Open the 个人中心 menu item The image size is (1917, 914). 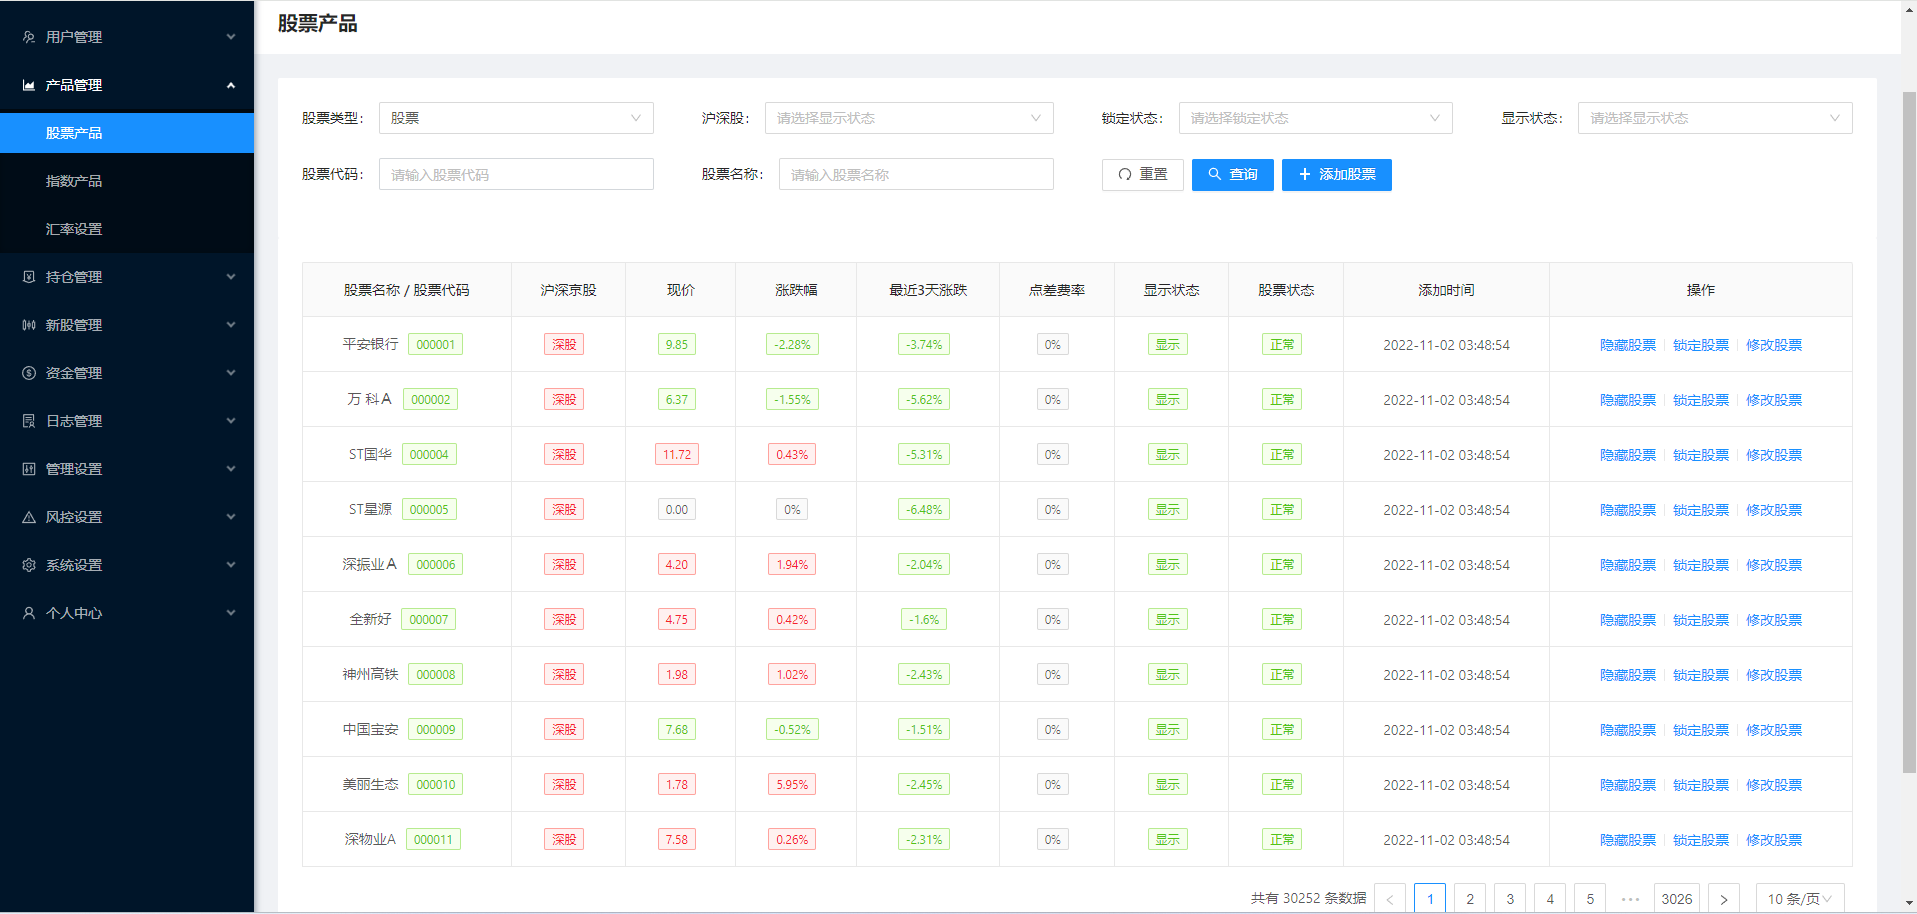click(127, 613)
